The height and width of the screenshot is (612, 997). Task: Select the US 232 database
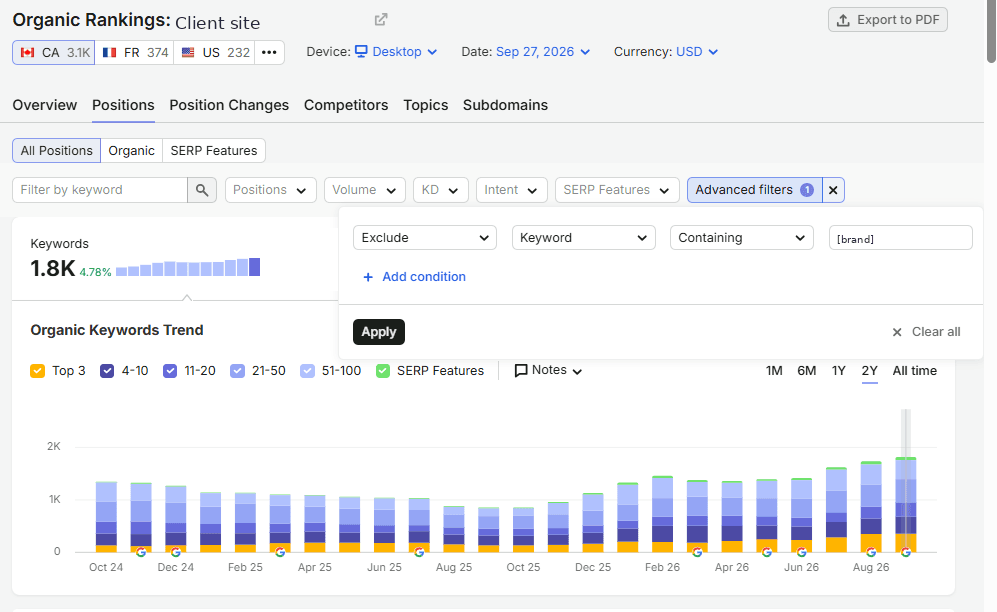point(214,52)
